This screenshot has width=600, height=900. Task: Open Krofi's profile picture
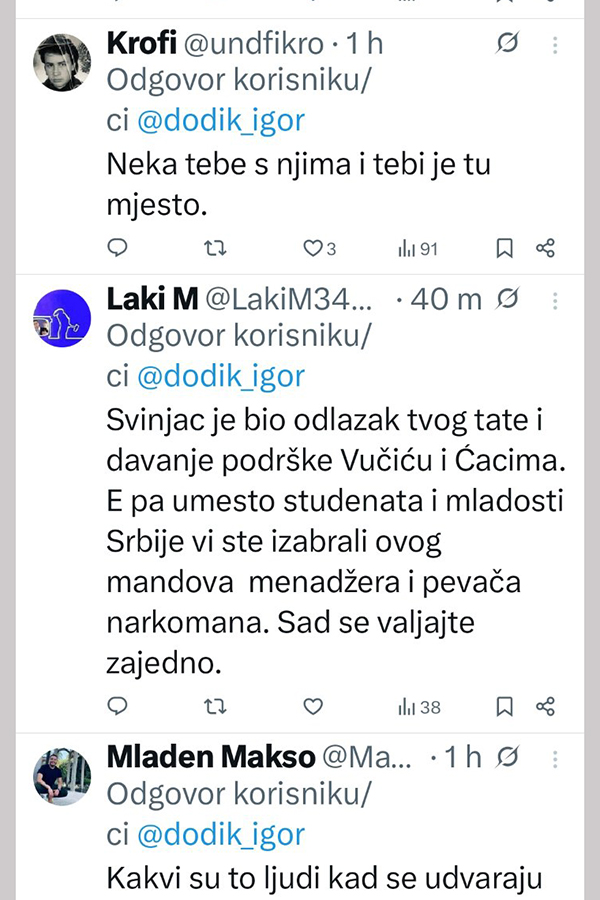click(62, 62)
